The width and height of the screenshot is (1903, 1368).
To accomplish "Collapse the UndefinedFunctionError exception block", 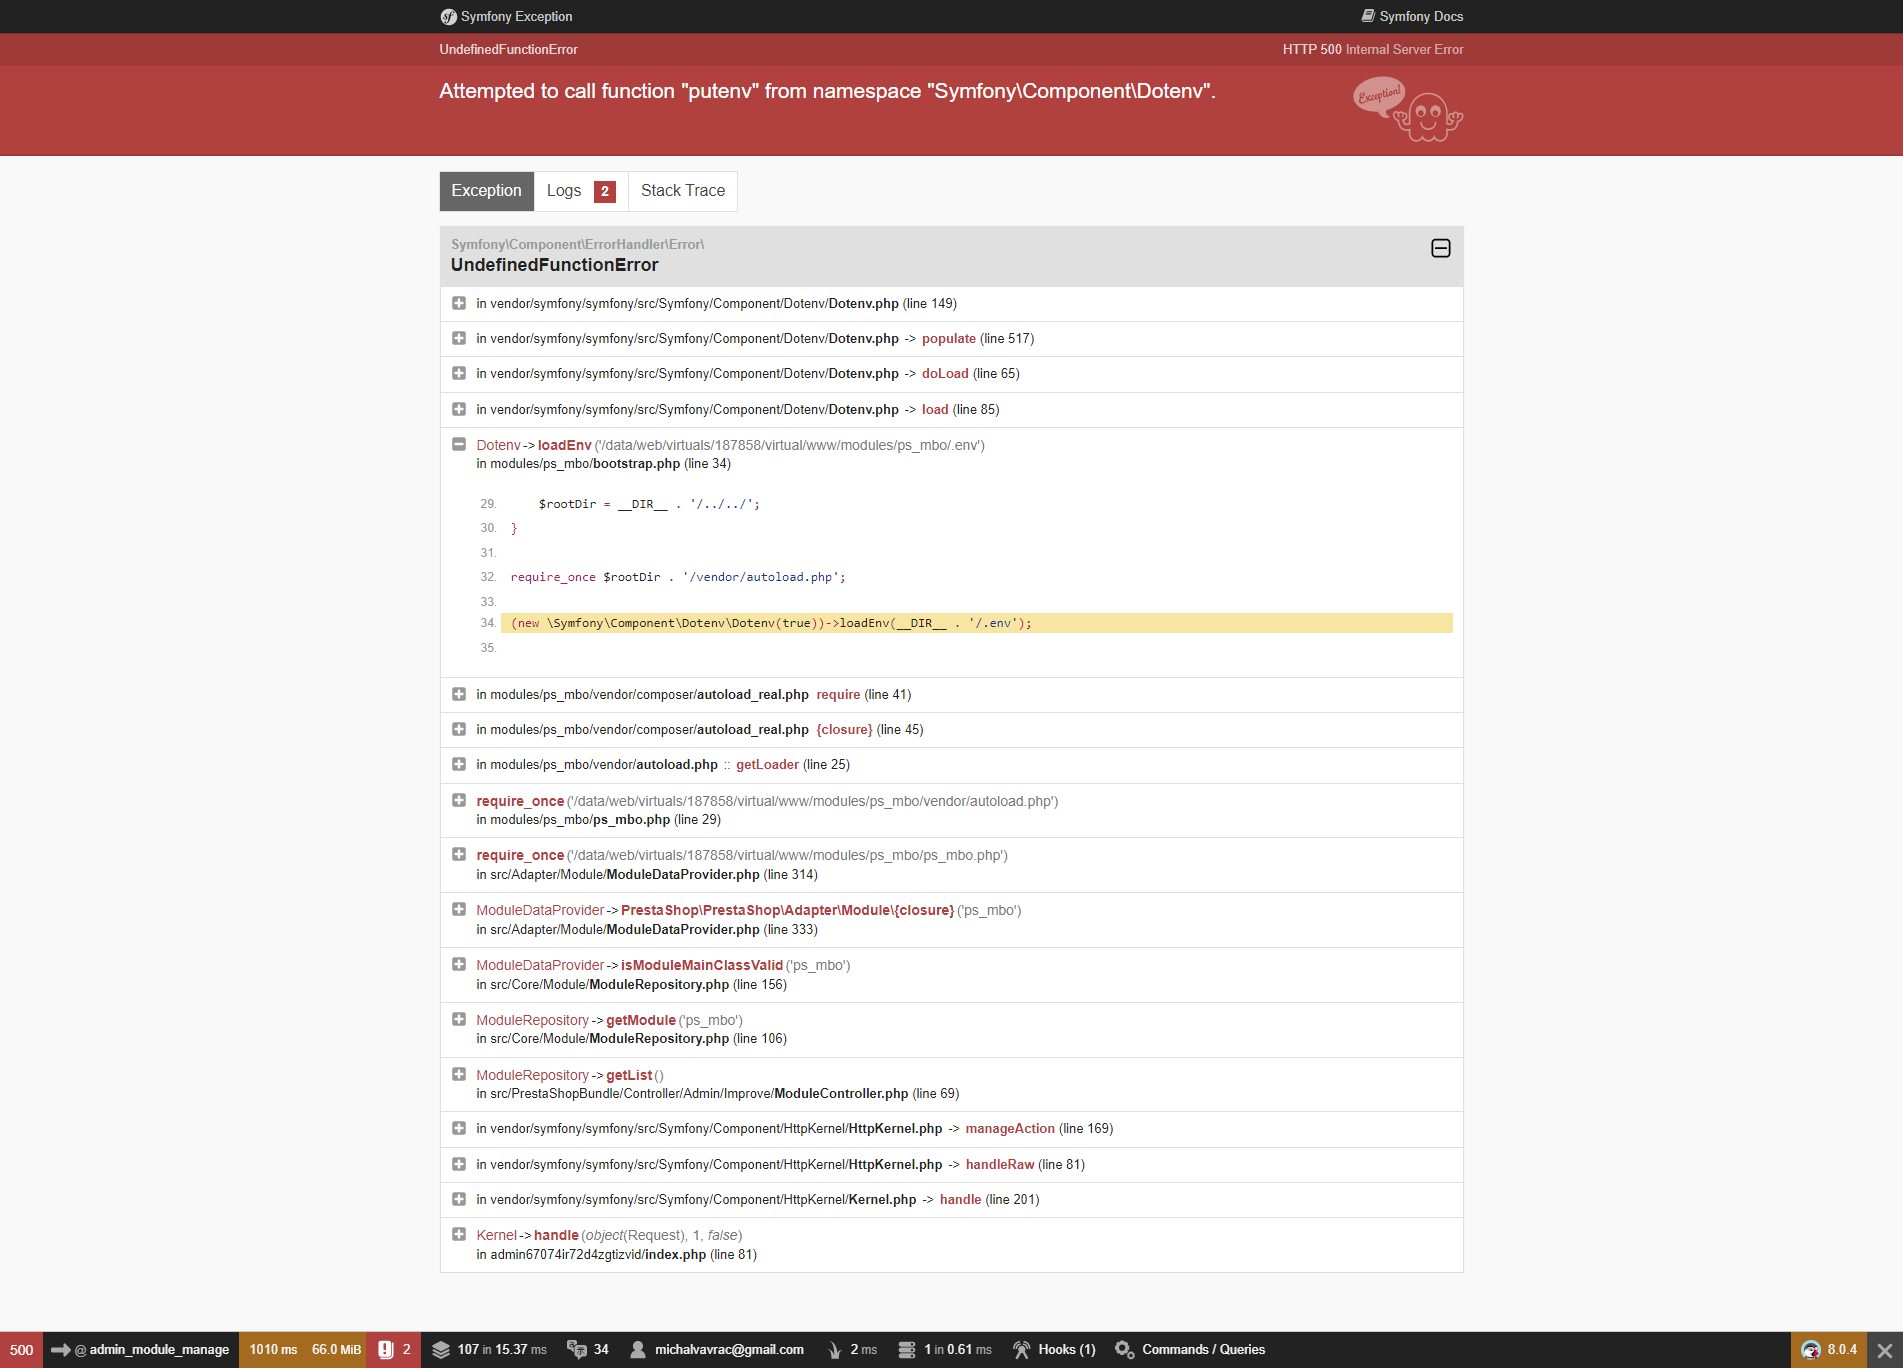I will (1441, 248).
